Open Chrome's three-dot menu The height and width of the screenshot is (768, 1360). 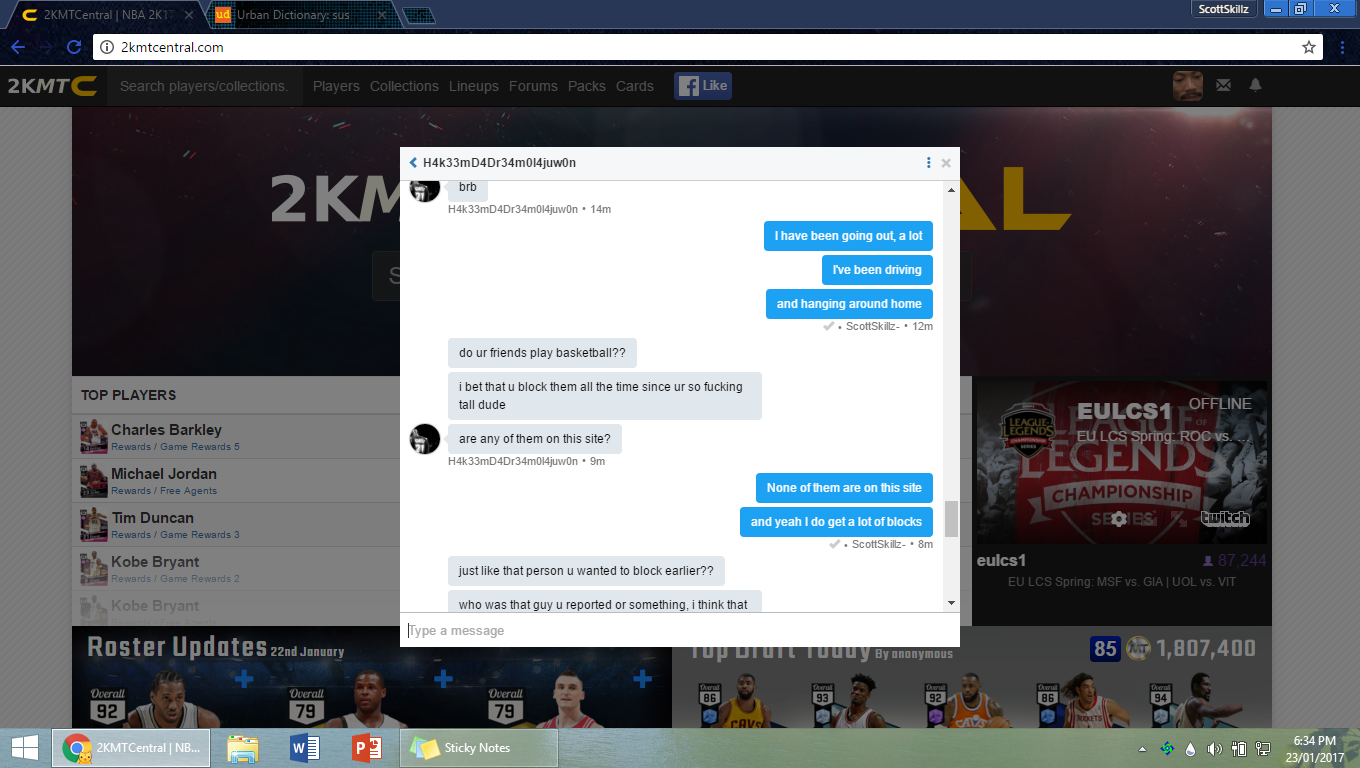[1341, 47]
